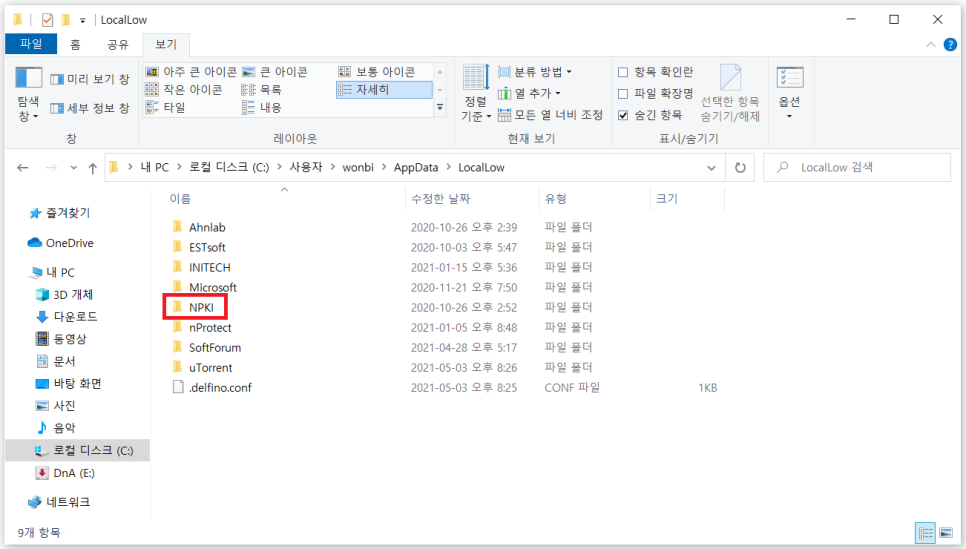Click 선택한 항목 숨기기/해제 button

[730, 94]
